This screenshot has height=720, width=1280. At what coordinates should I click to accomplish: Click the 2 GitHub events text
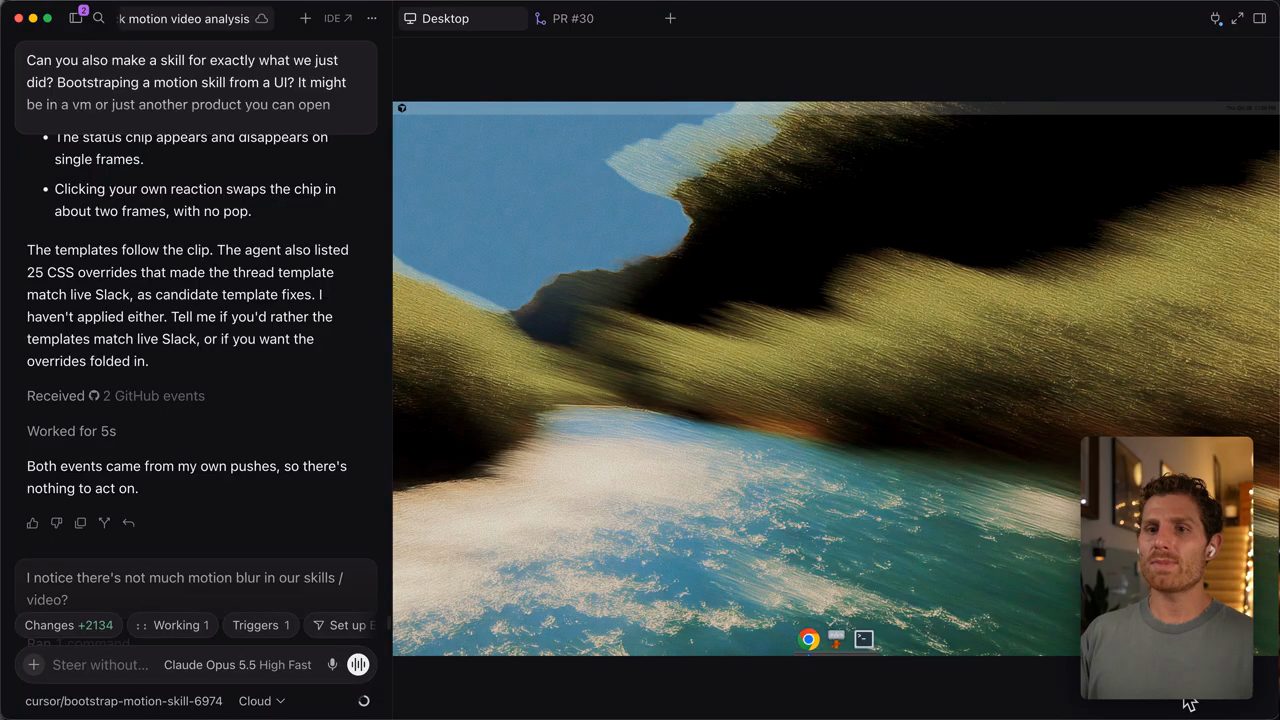click(154, 396)
